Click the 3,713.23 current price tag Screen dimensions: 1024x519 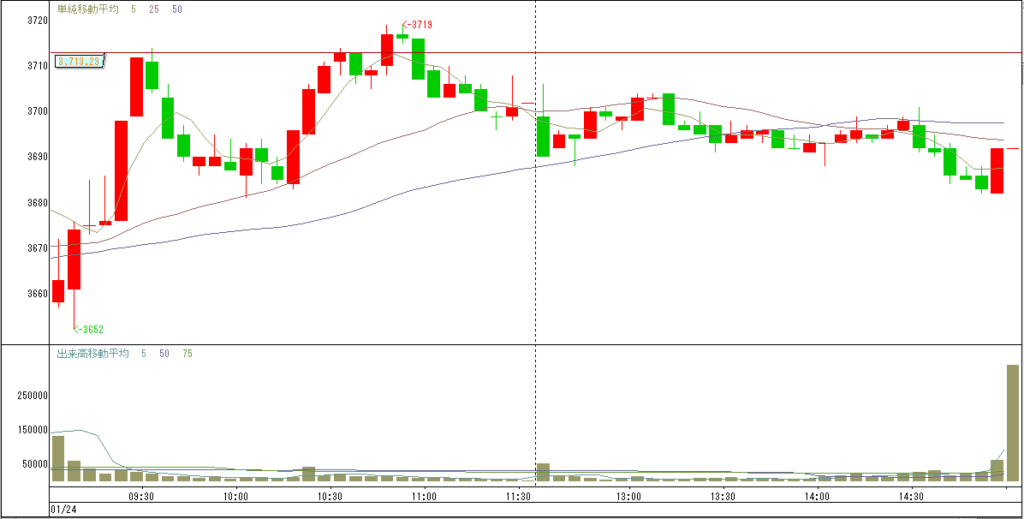(80, 61)
